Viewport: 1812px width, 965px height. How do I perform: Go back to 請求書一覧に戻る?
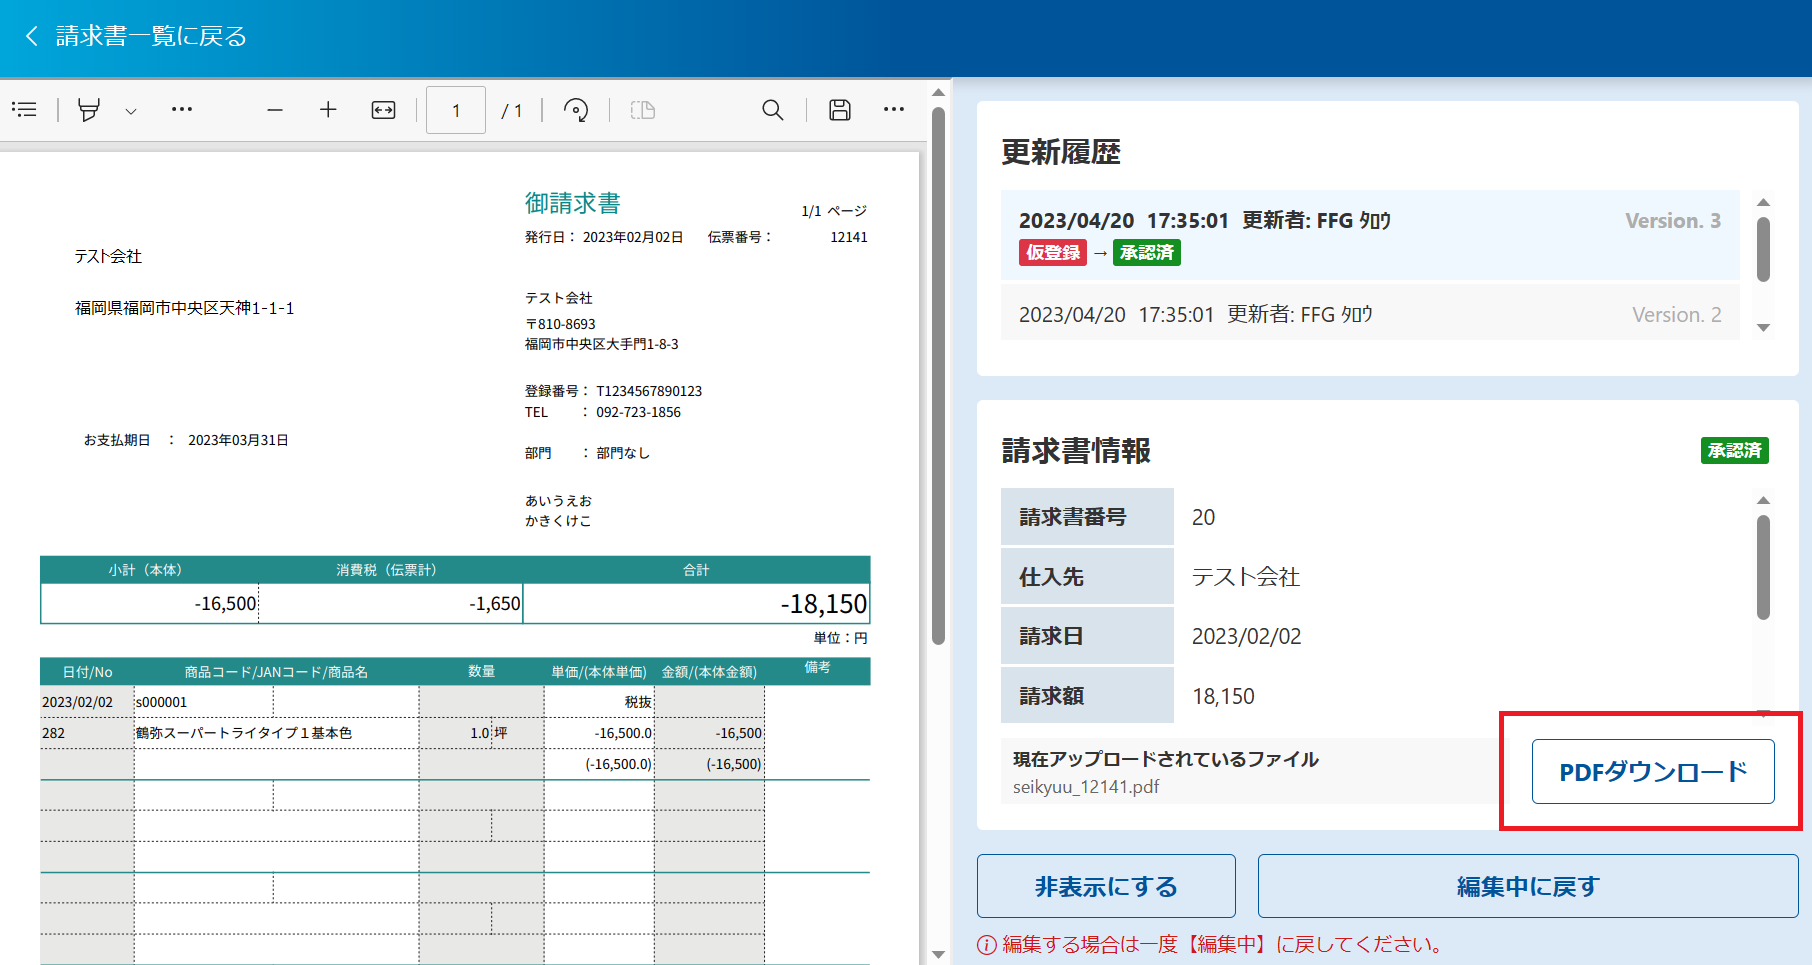pyautogui.click(x=136, y=36)
